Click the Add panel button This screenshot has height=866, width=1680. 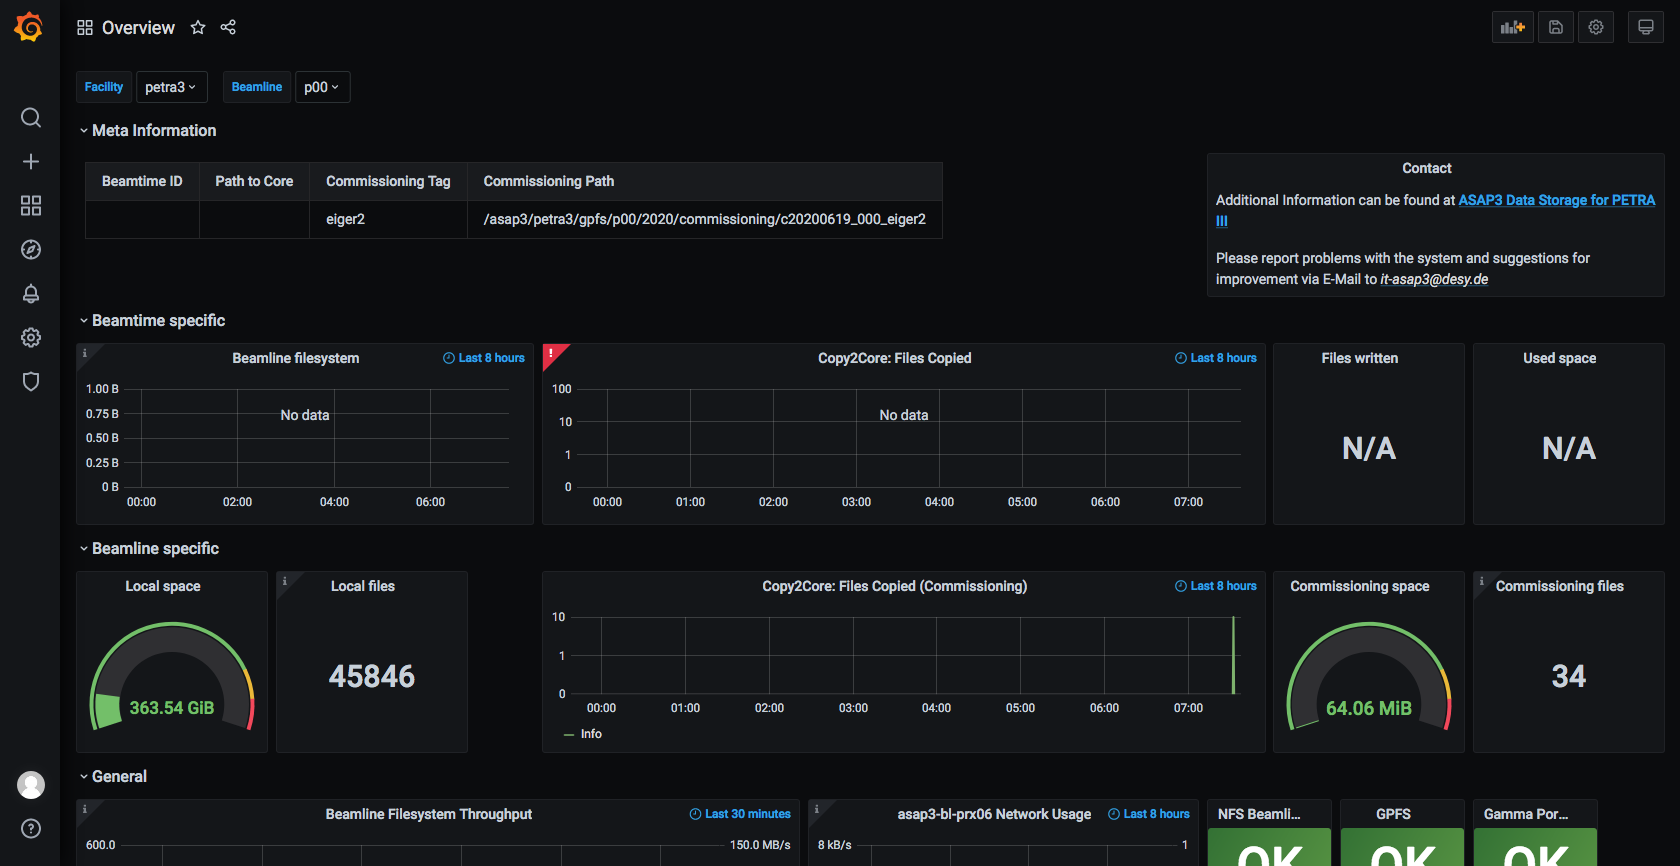point(1512,28)
